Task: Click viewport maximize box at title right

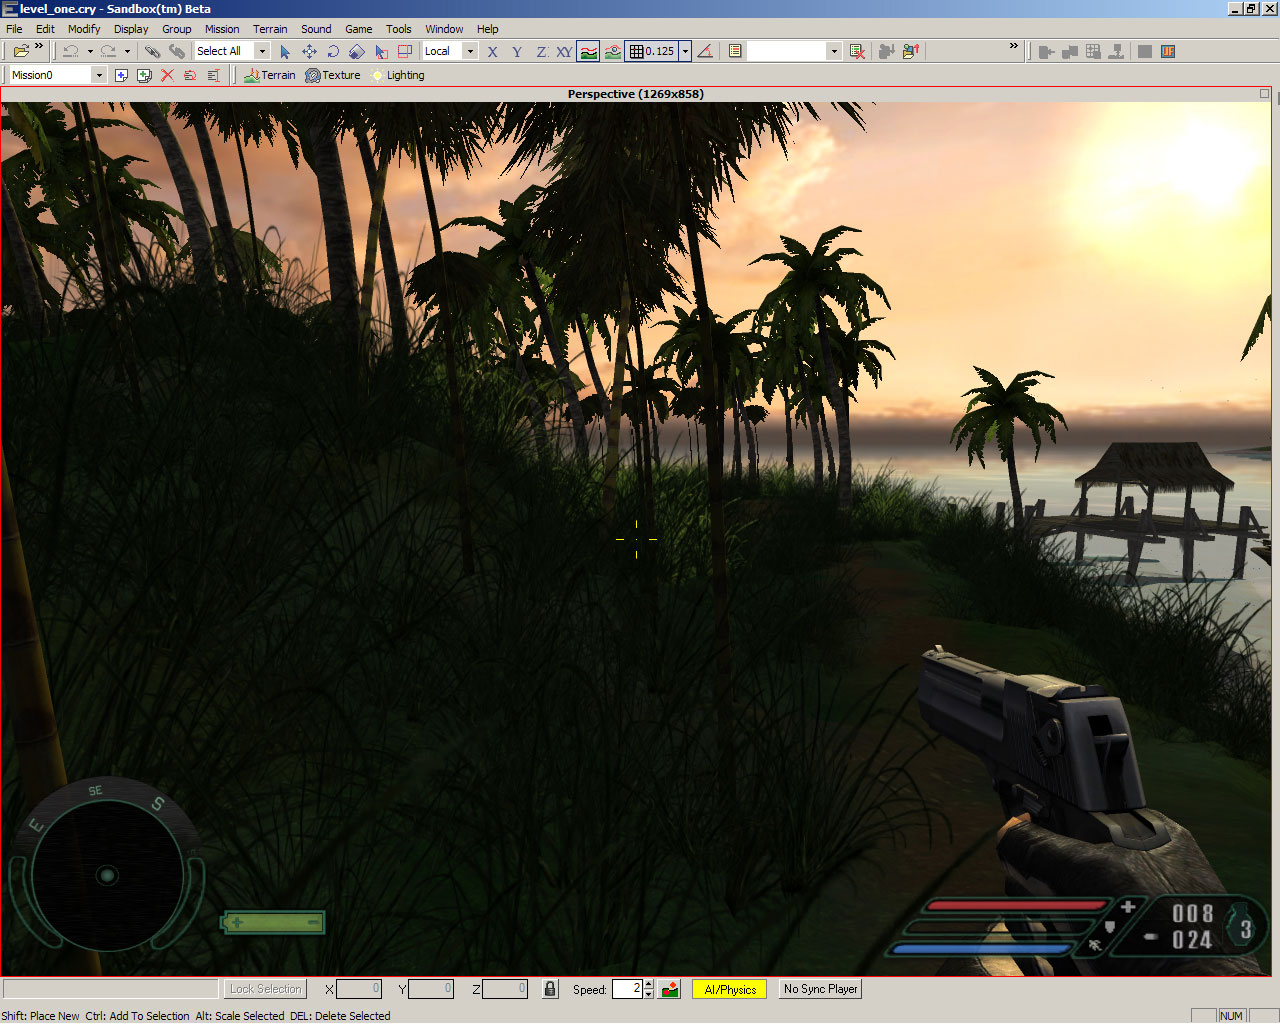Action: (x=1264, y=94)
